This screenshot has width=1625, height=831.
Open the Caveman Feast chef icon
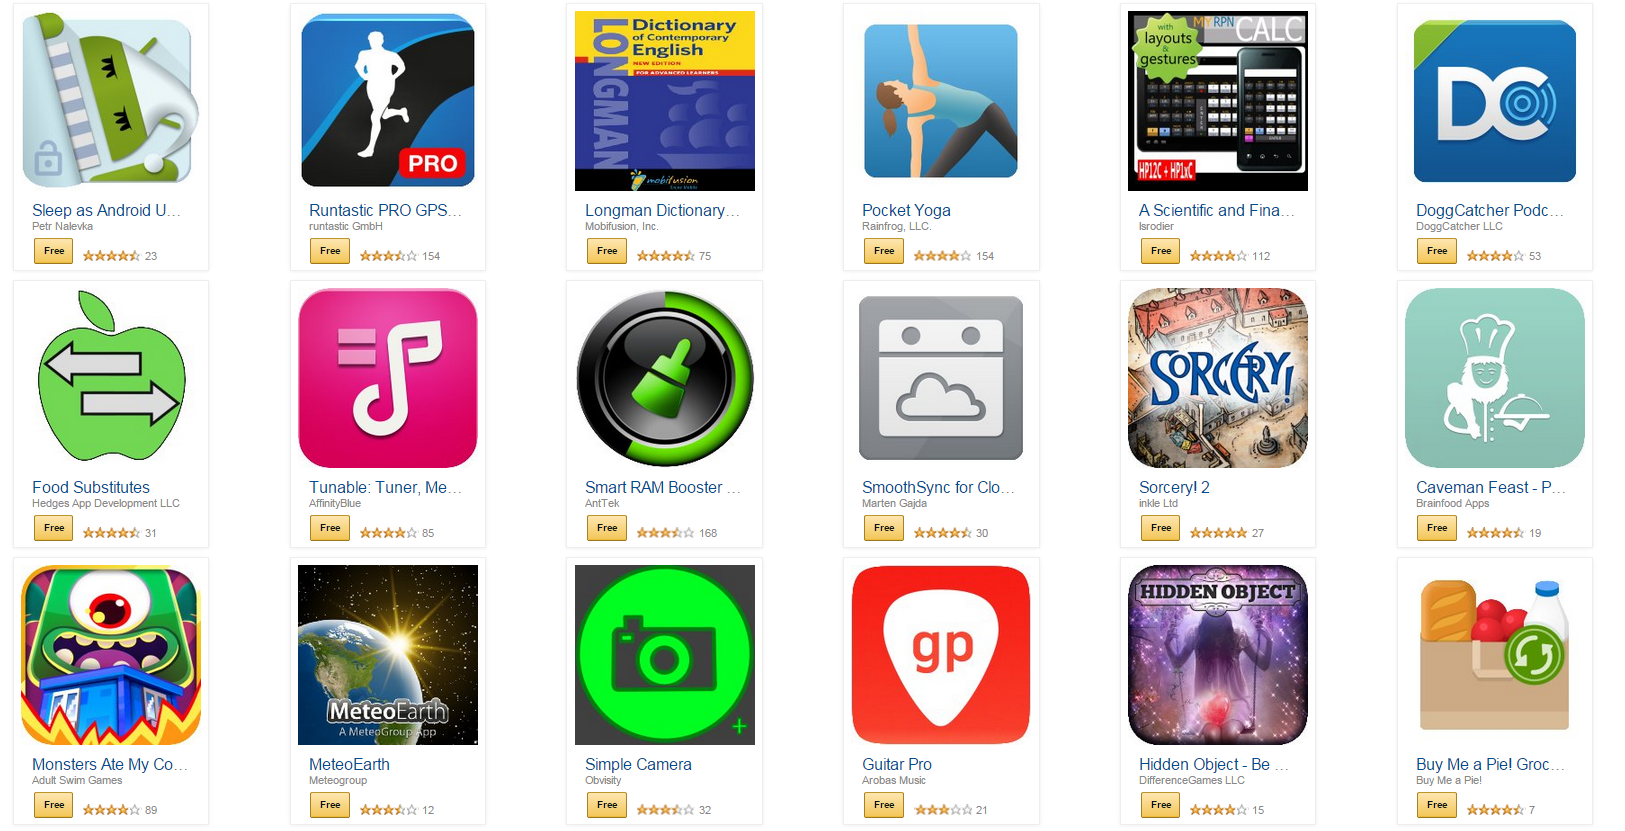1495,378
